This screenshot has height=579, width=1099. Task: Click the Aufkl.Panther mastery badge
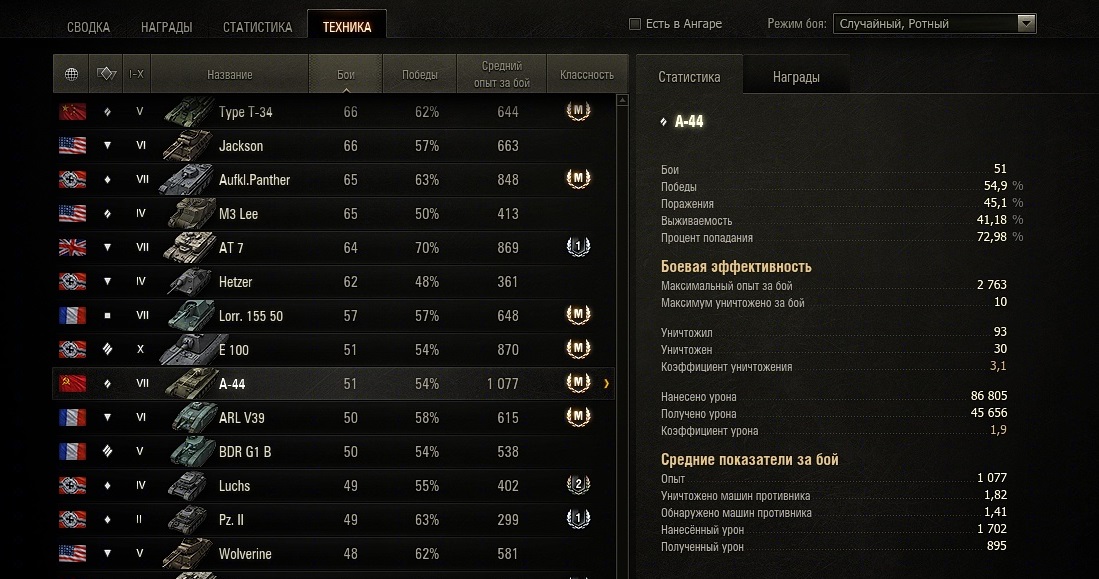[x=577, y=180]
